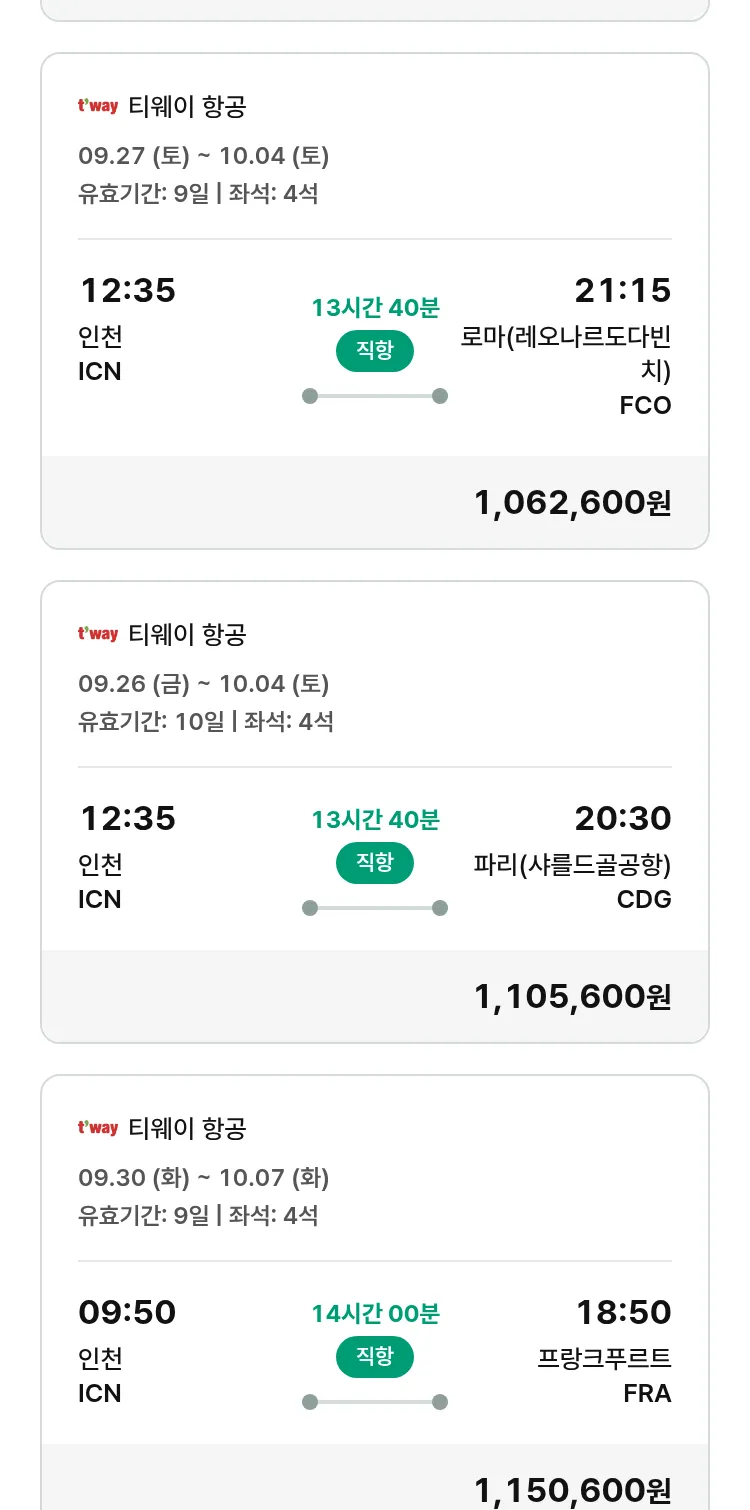The image size is (750, 1510).
Task: Select the 1,062,600원 Rome fare
Action: [572, 502]
